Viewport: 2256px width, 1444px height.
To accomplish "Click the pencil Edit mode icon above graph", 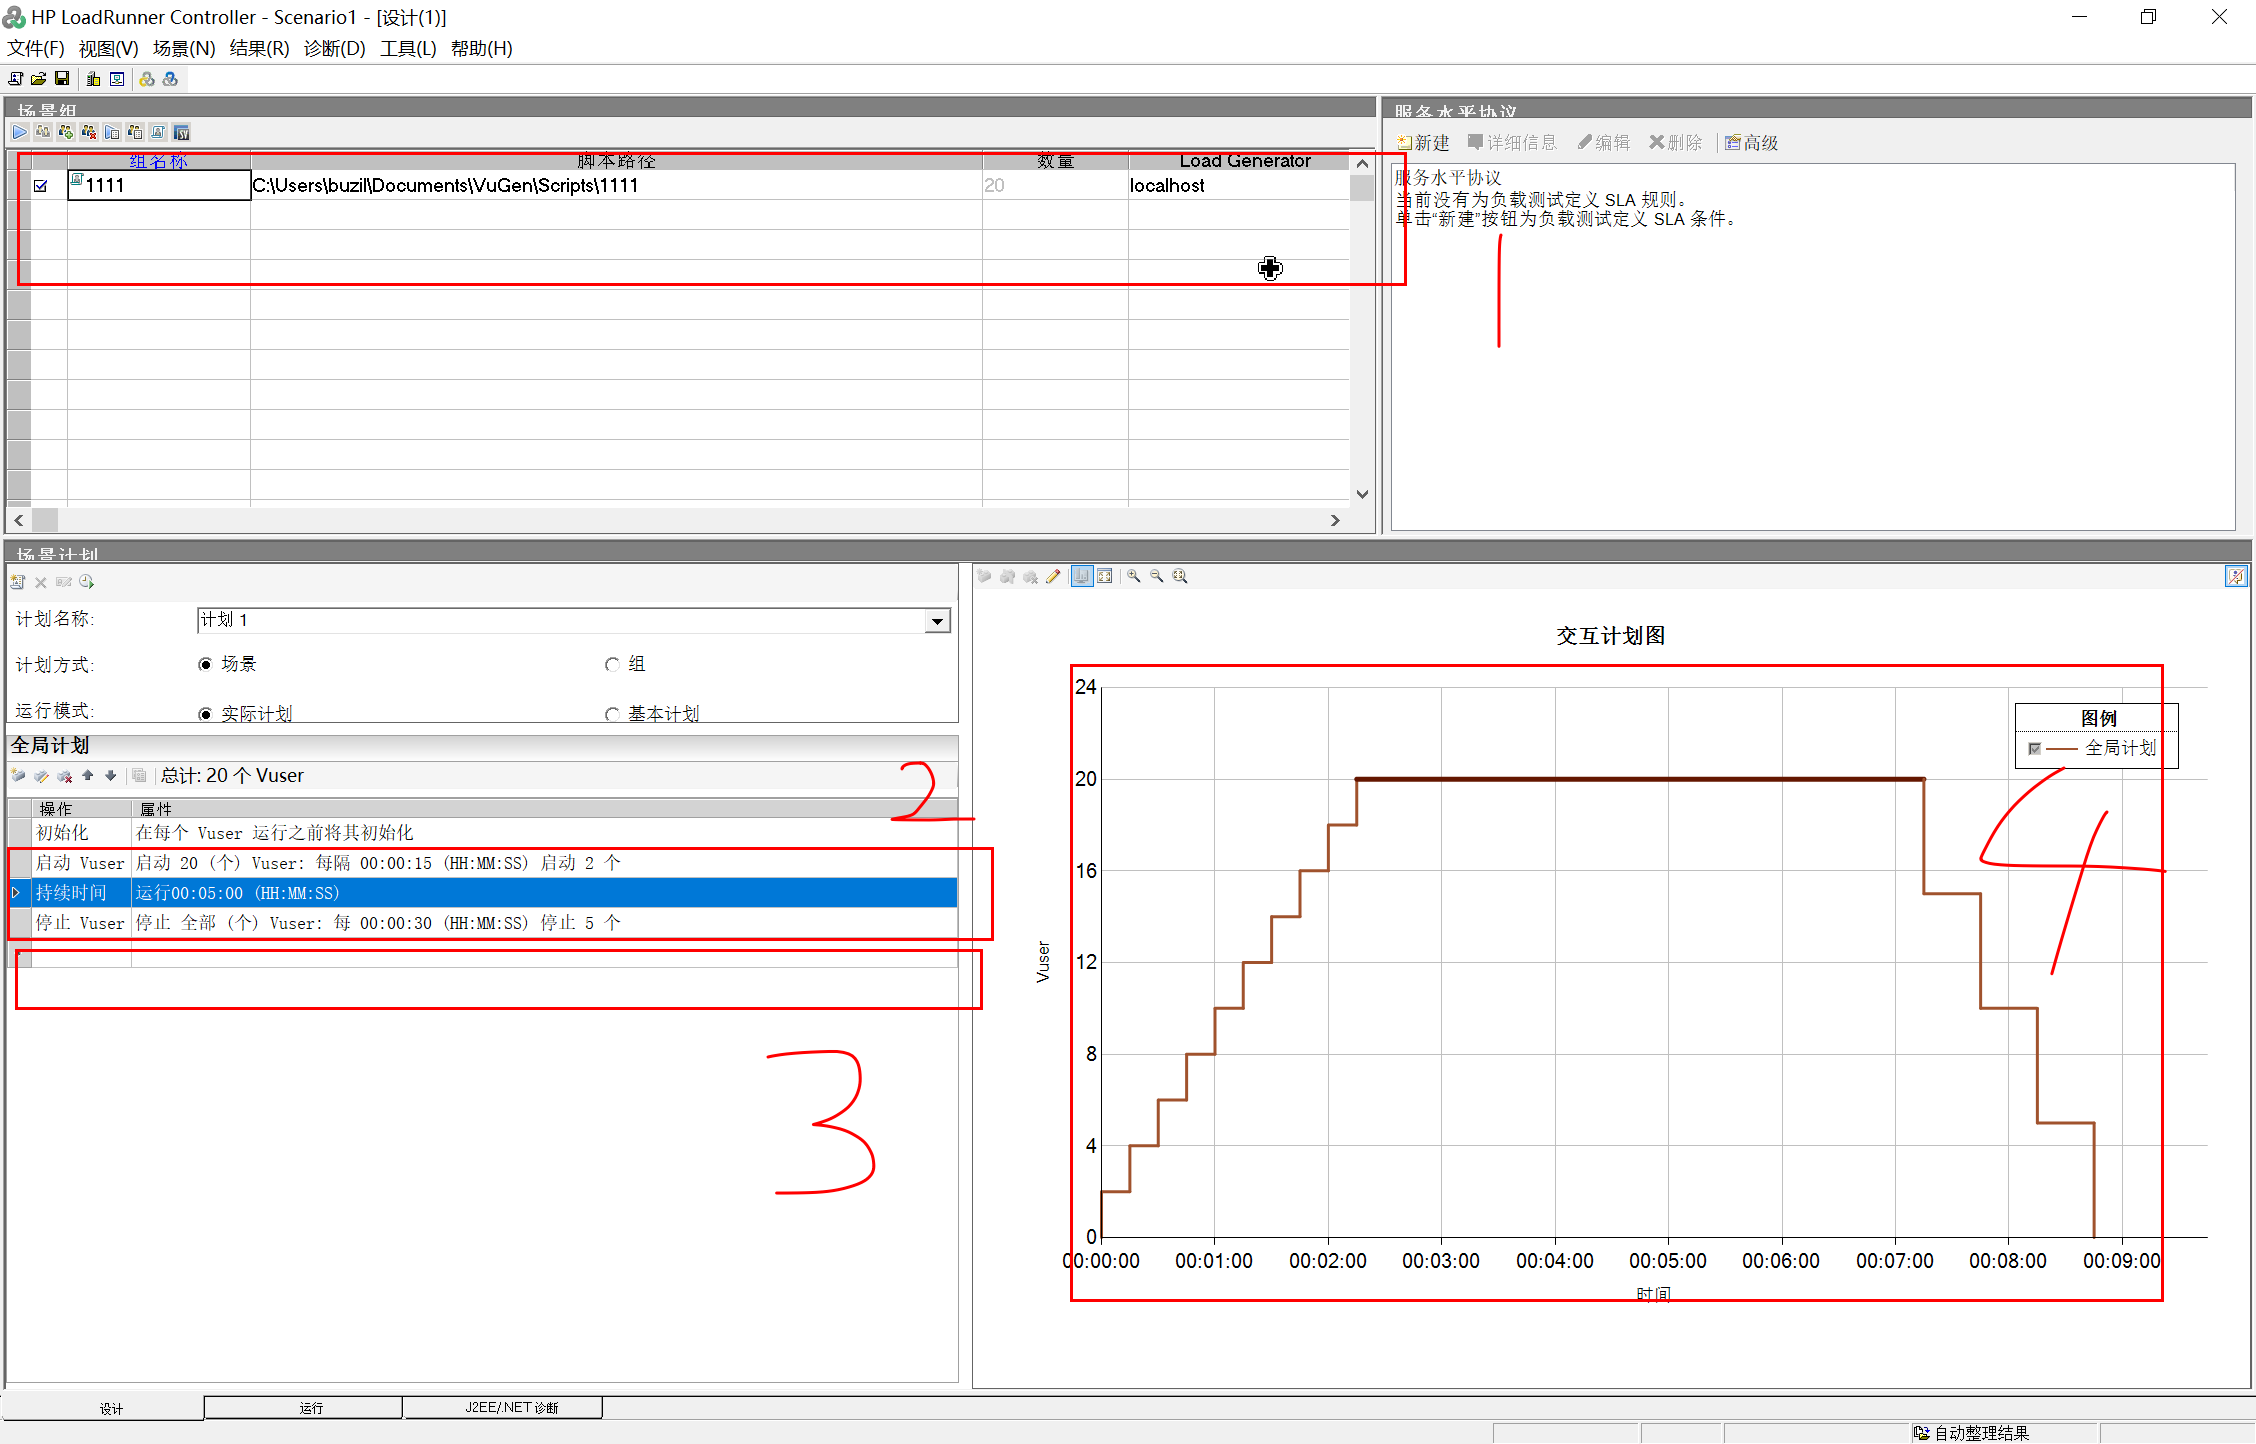I will pyautogui.click(x=1053, y=576).
